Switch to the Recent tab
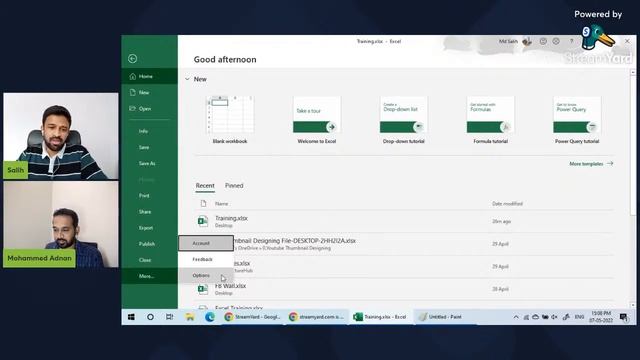Screen dimensions: 640x360 [205, 186]
